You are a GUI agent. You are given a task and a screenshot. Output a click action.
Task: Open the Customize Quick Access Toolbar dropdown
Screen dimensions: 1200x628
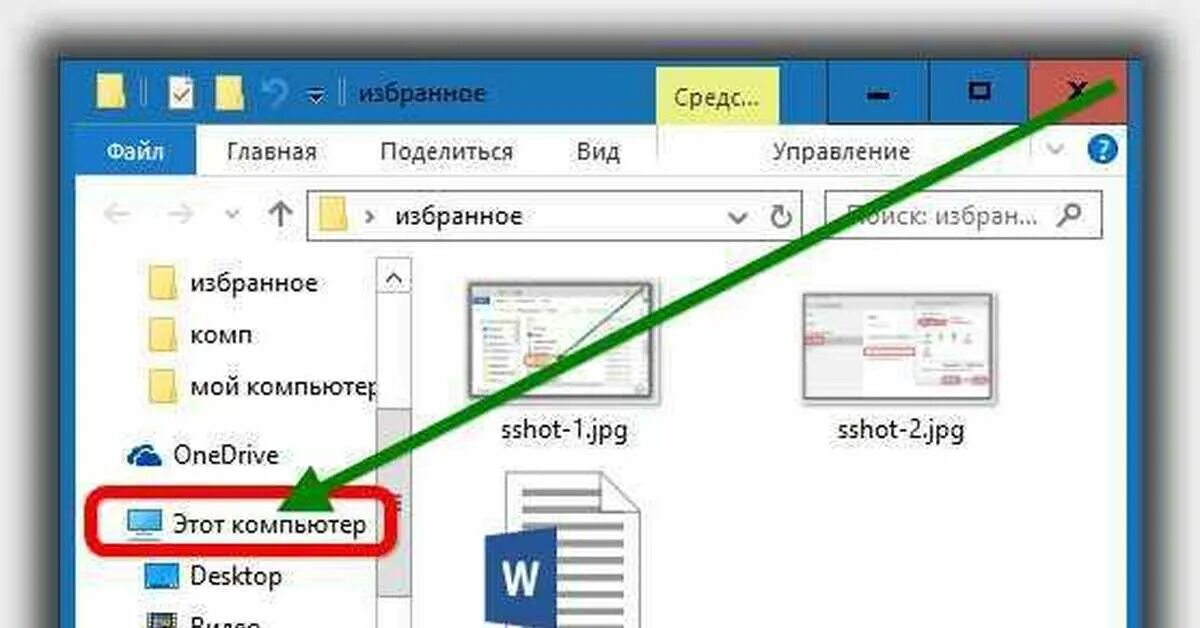click(x=316, y=95)
